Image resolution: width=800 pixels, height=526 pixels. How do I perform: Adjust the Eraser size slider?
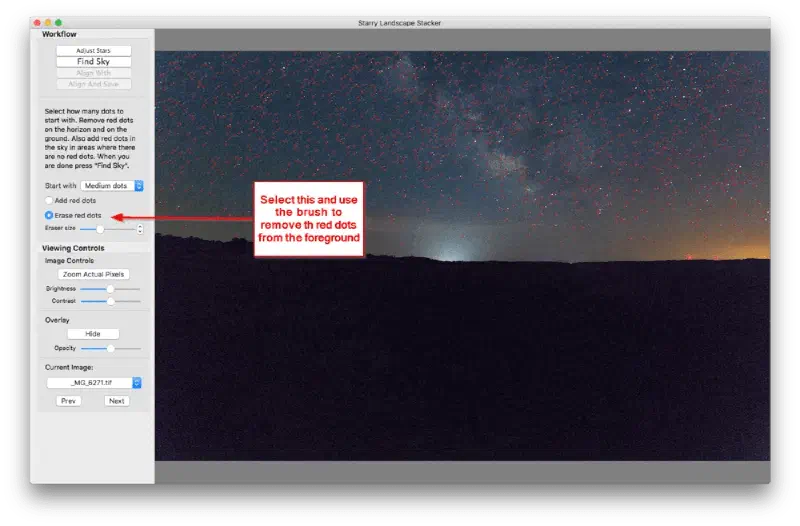click(107, 229)
